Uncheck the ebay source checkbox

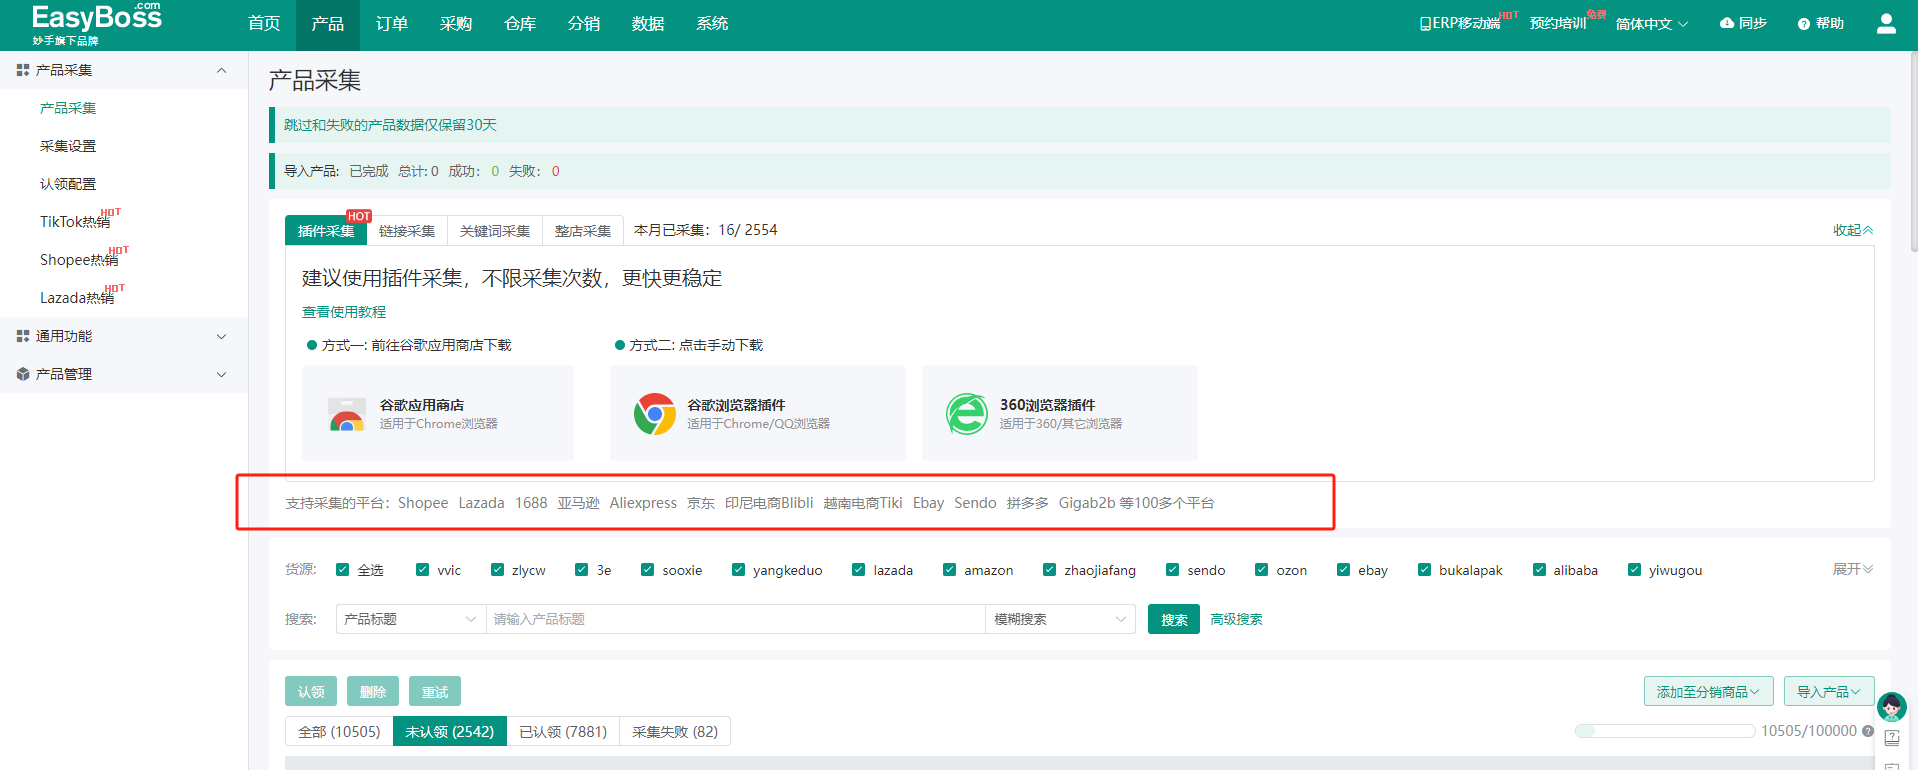point(1343,570)
